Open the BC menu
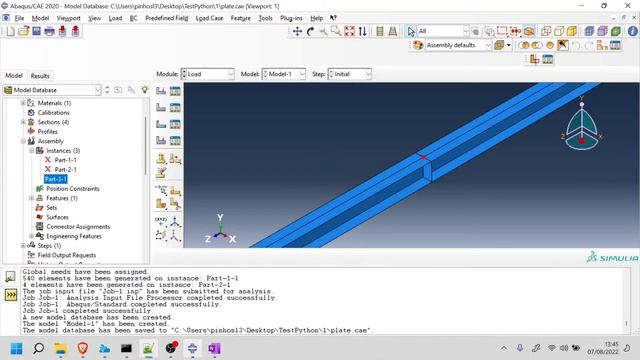 click(x=133, y=18)
